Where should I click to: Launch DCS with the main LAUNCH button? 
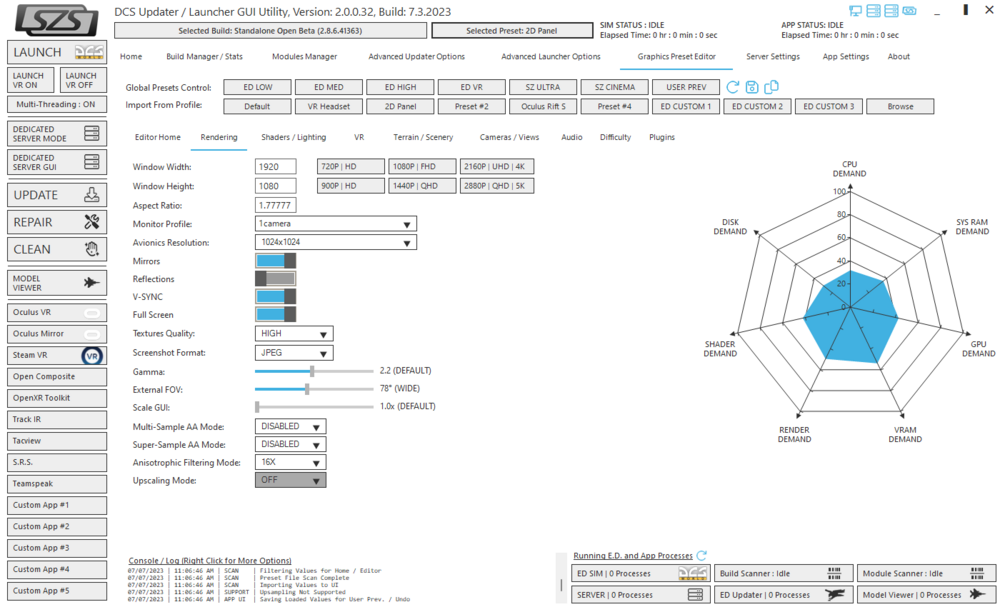pyautogui.click(x=57, y=52)
